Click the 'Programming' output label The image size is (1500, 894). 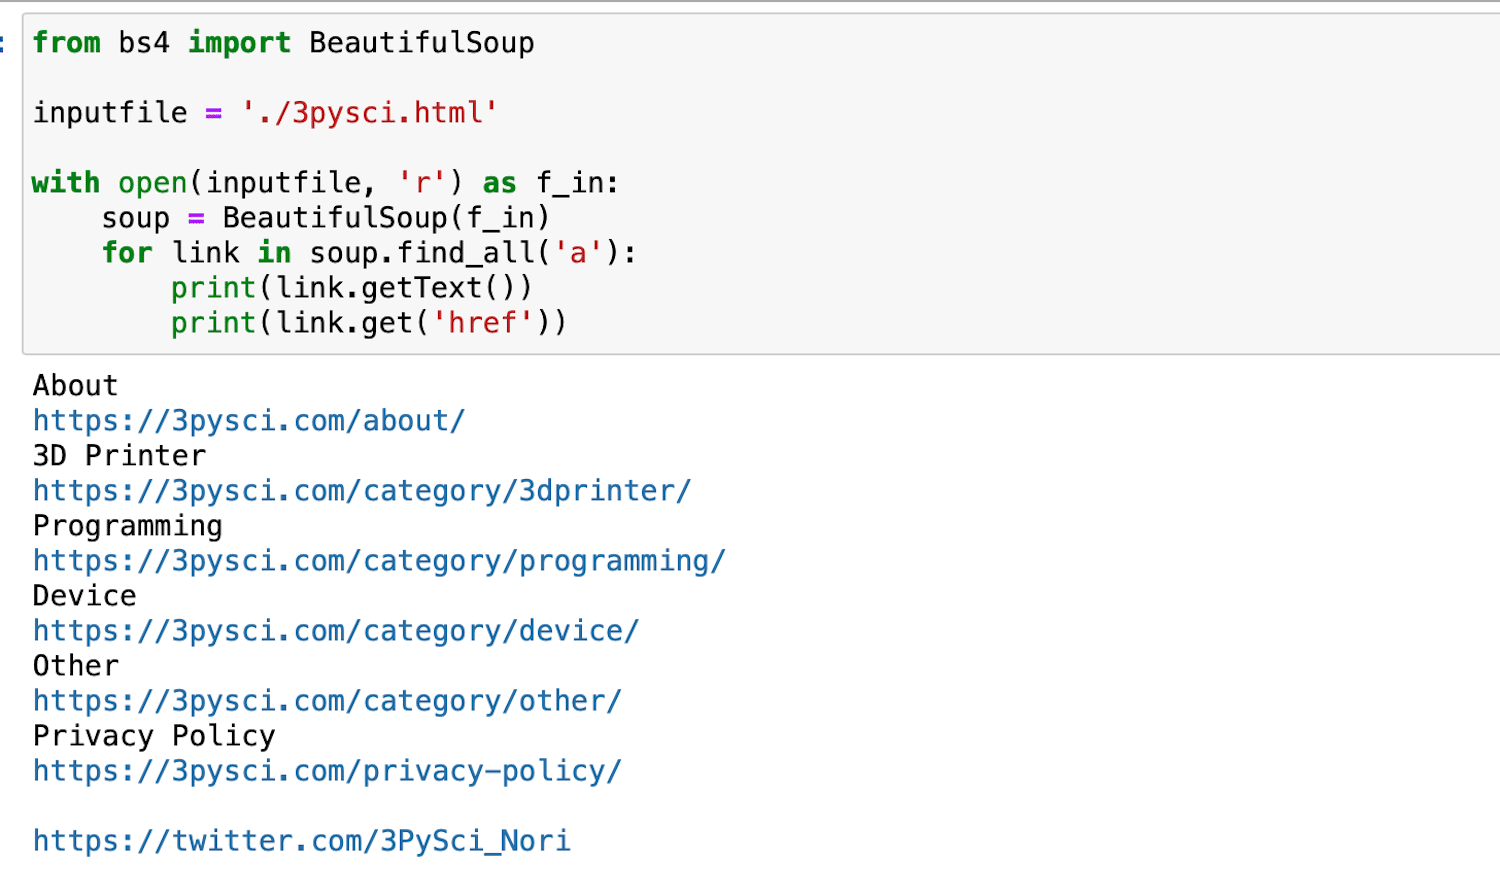[127, 526]
